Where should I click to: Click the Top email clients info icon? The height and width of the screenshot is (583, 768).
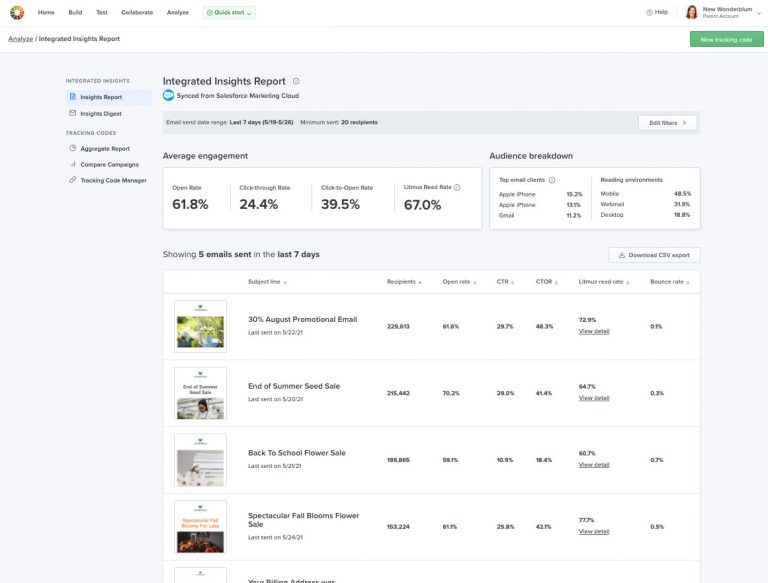click(552, 180)
